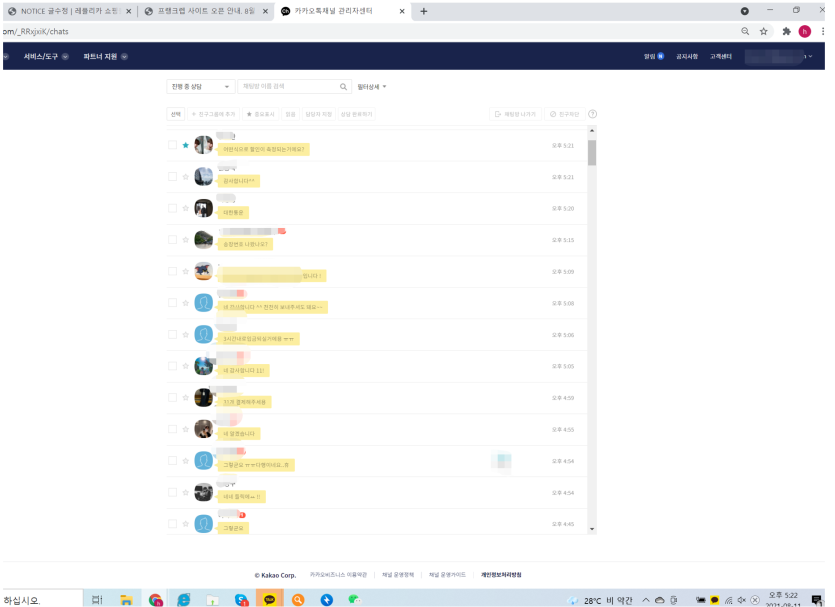835x607 pixels.
Task: Open 고객센터 in header
Action: tap(721, 56)
